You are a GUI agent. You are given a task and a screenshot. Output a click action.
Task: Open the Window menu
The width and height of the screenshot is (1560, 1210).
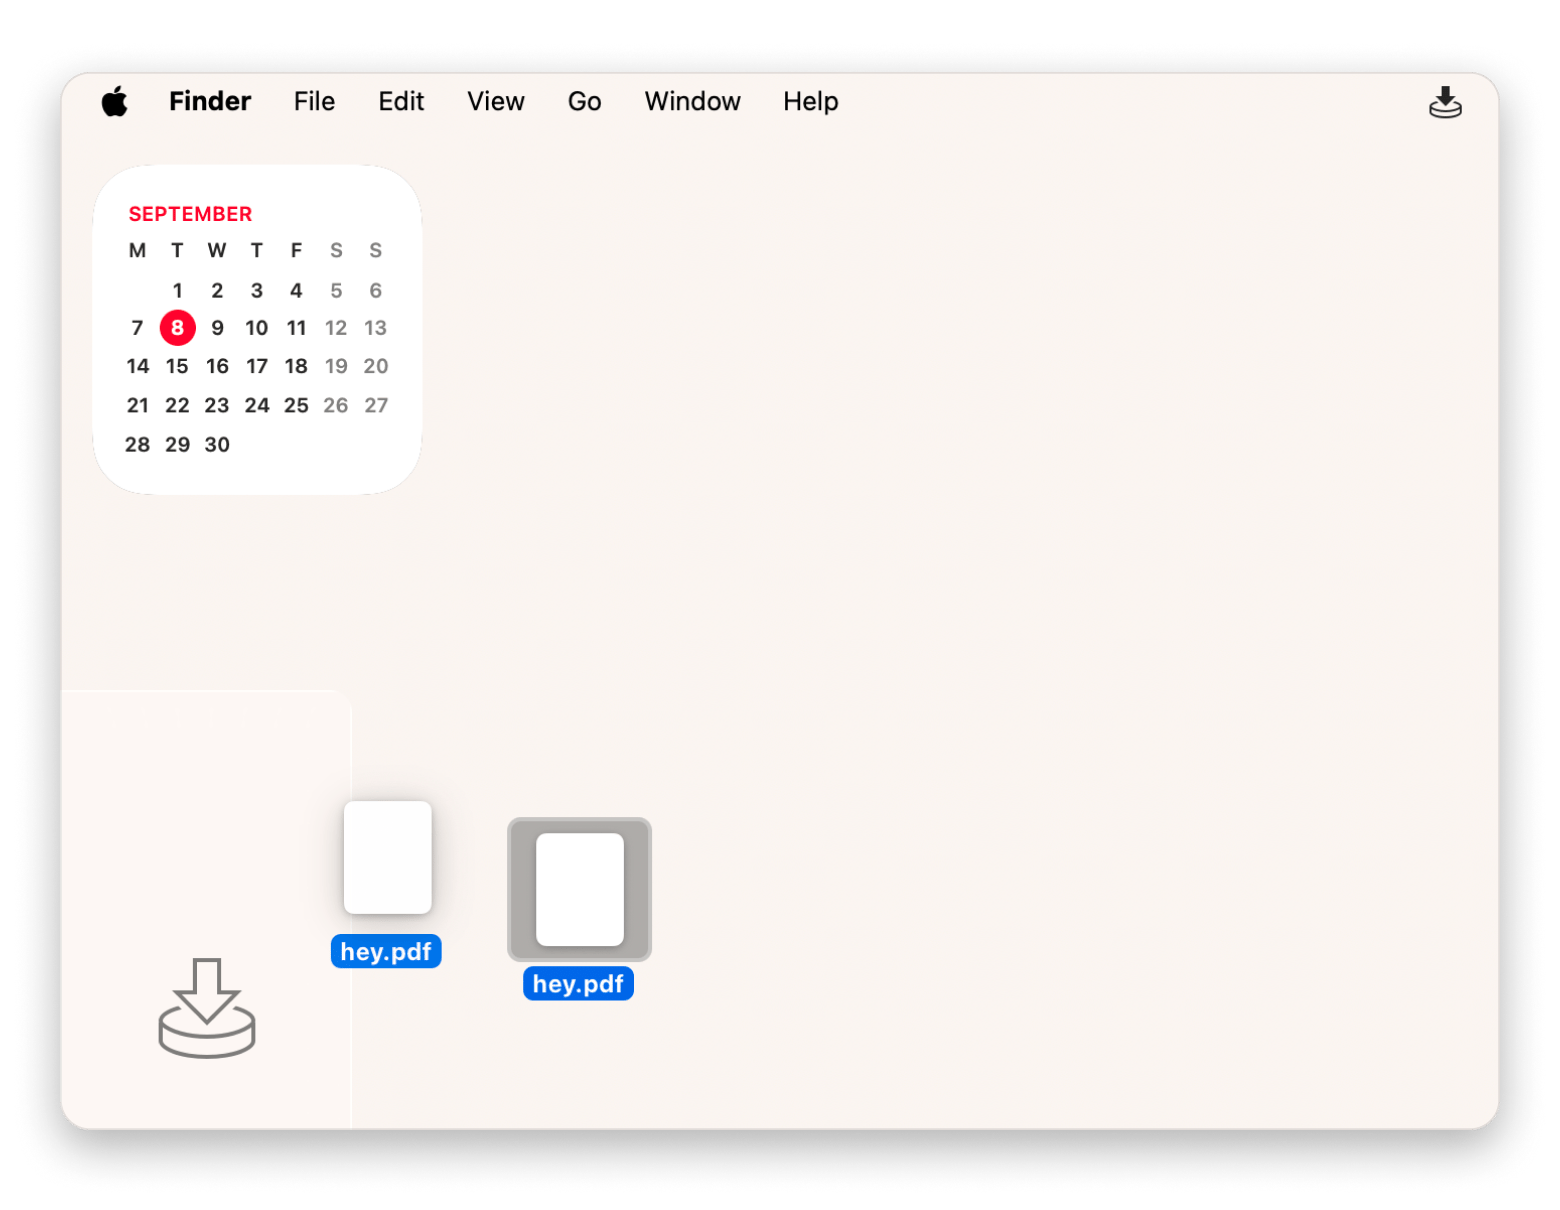point(692,101)
